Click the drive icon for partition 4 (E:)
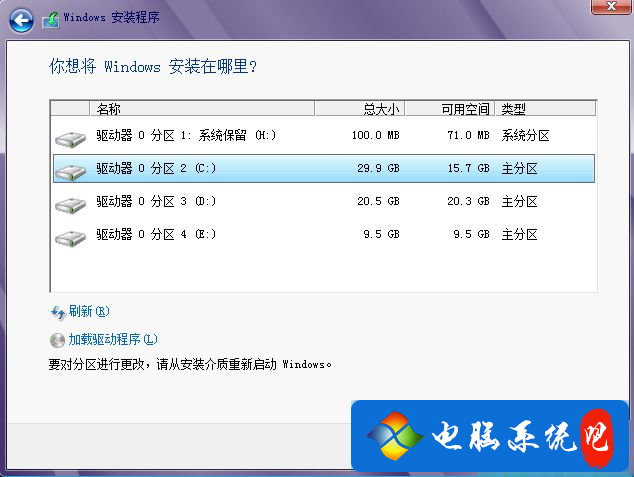634x477 pixels. coord(71,238)
